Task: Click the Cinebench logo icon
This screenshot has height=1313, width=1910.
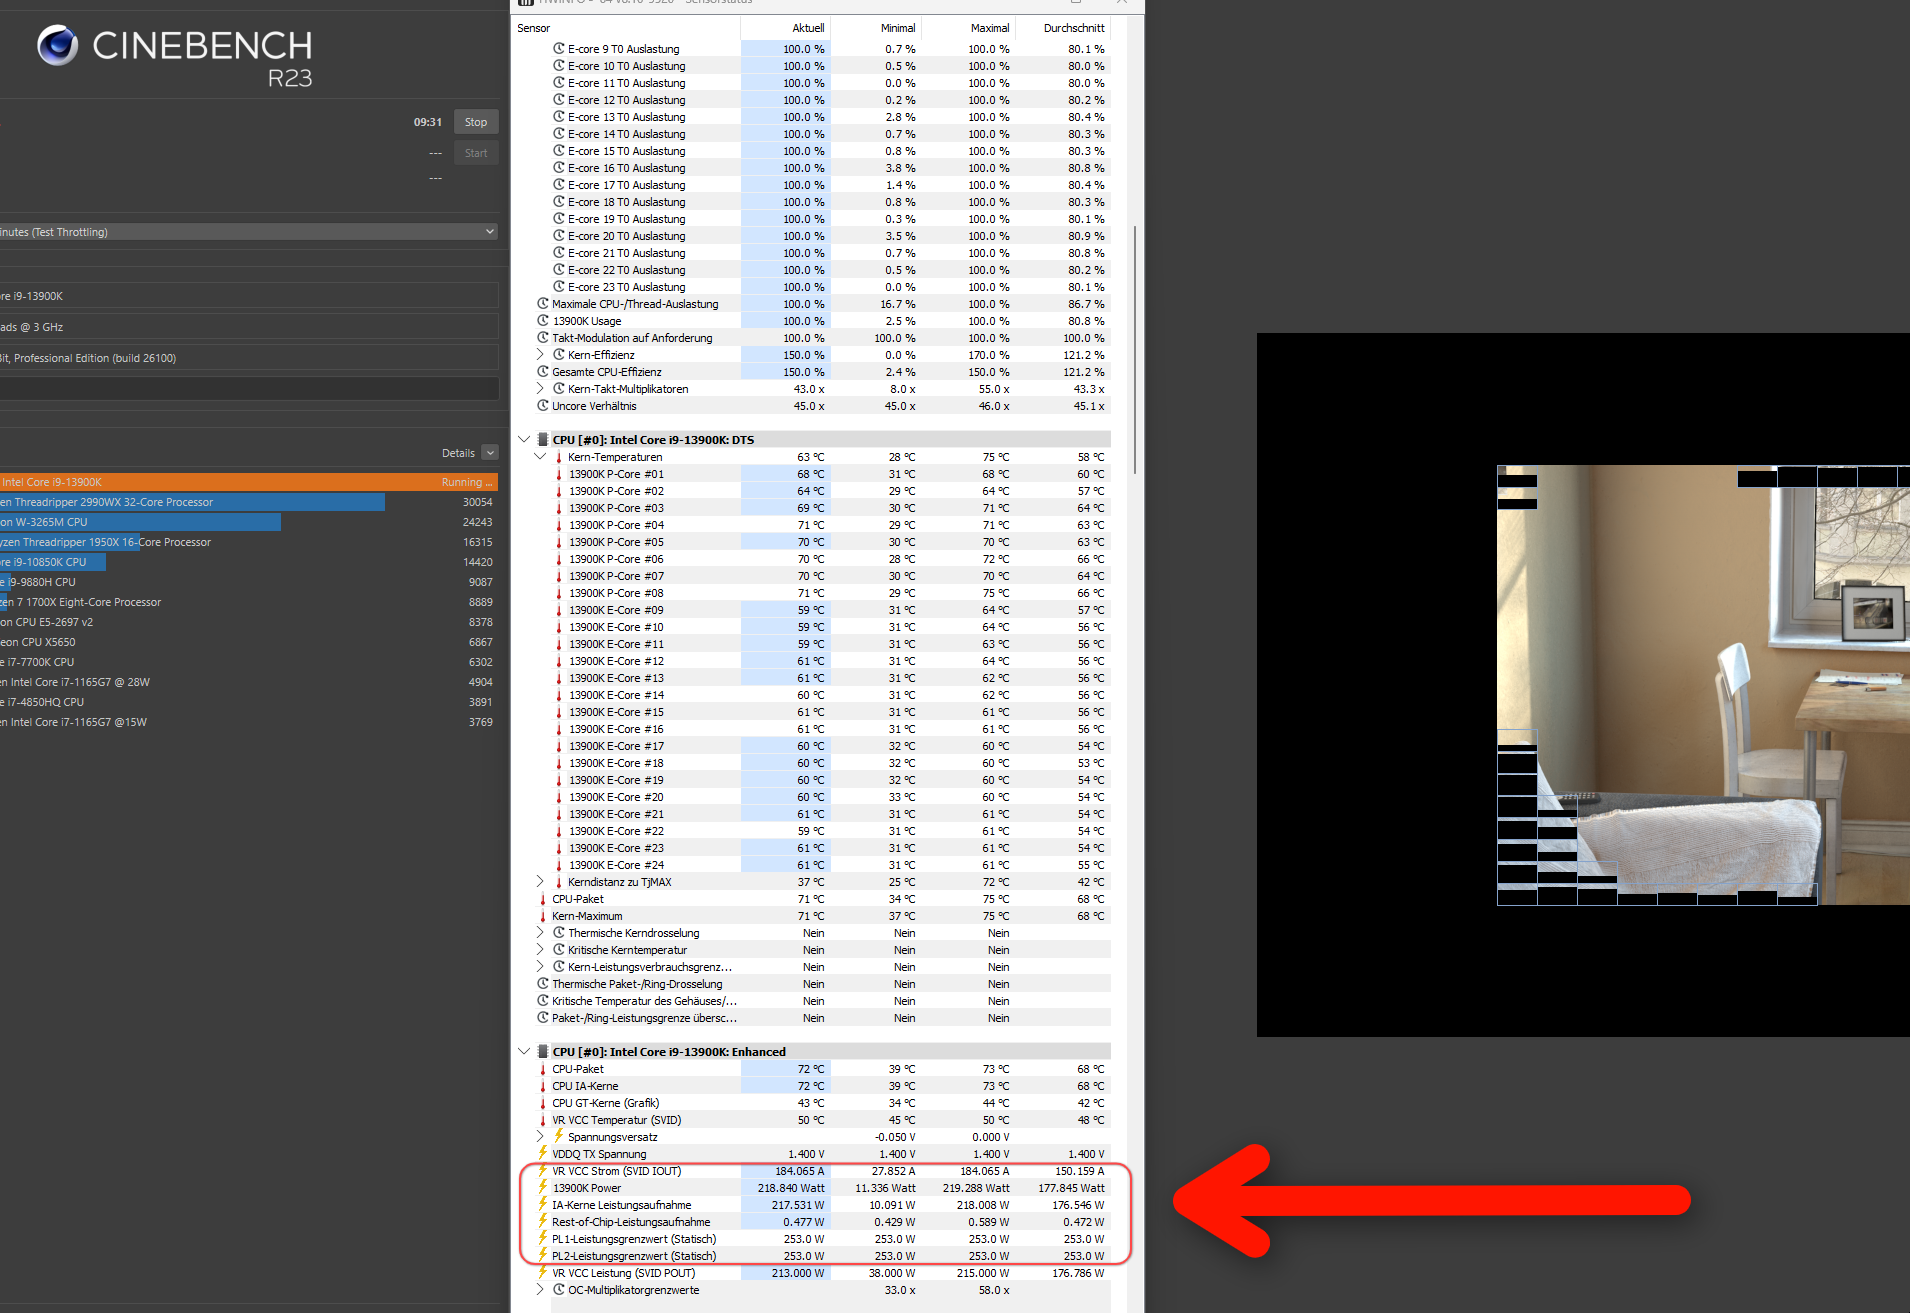Action: (57, 46)
